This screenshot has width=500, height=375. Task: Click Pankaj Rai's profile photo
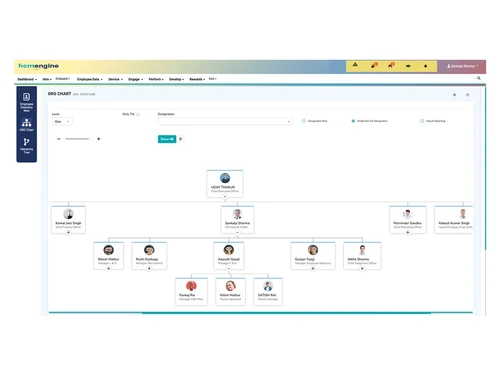[x=191, y=286]
